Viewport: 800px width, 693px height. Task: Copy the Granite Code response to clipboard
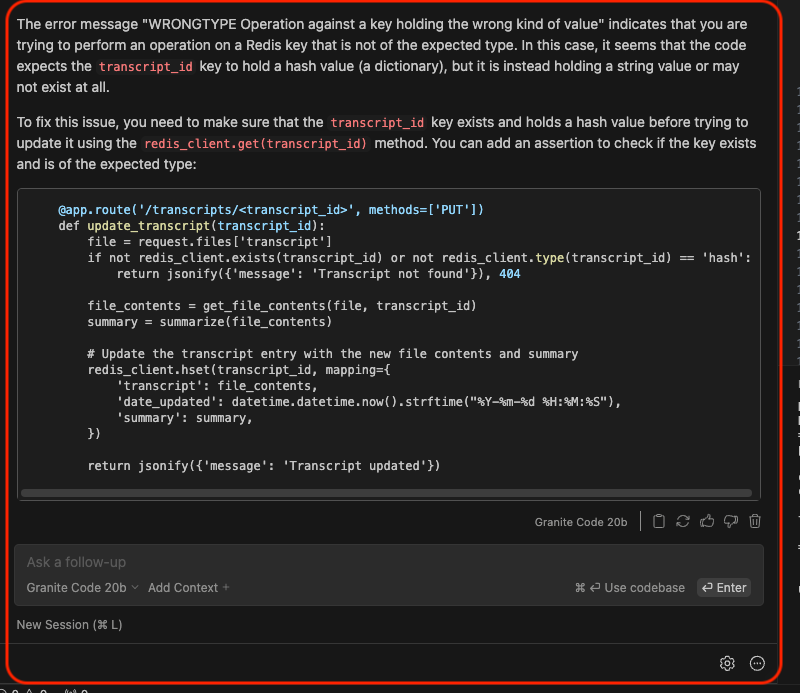coord(659,521)
